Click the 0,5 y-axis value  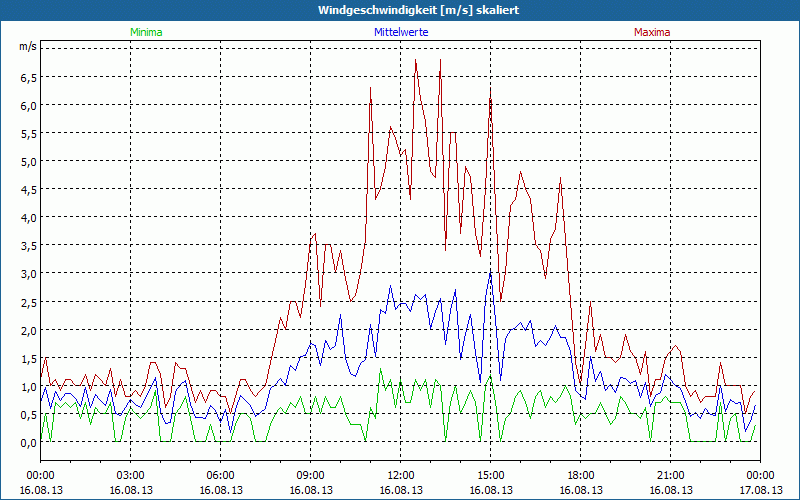click(x=29, y=414)
